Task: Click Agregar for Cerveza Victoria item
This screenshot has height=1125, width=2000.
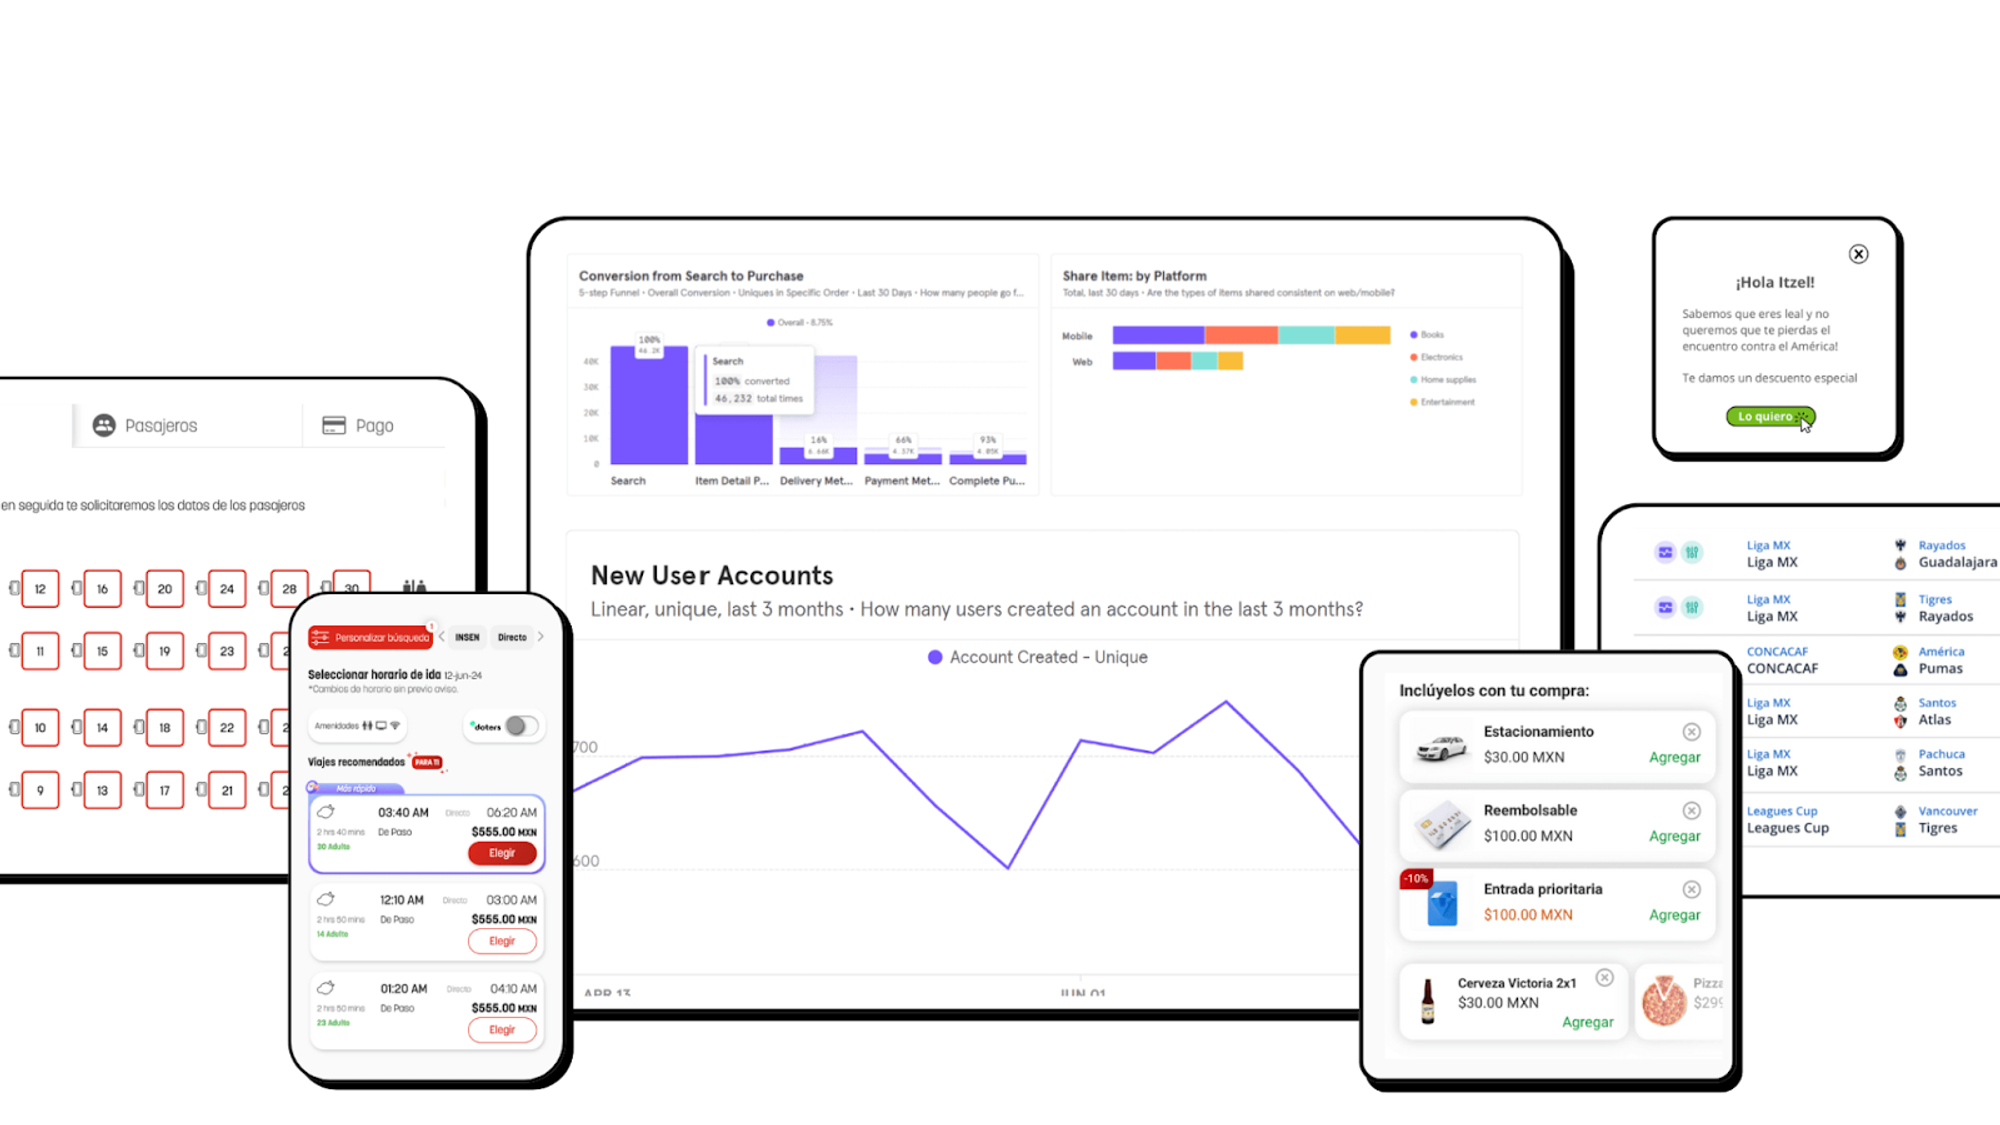Action: (1587, 1022)
